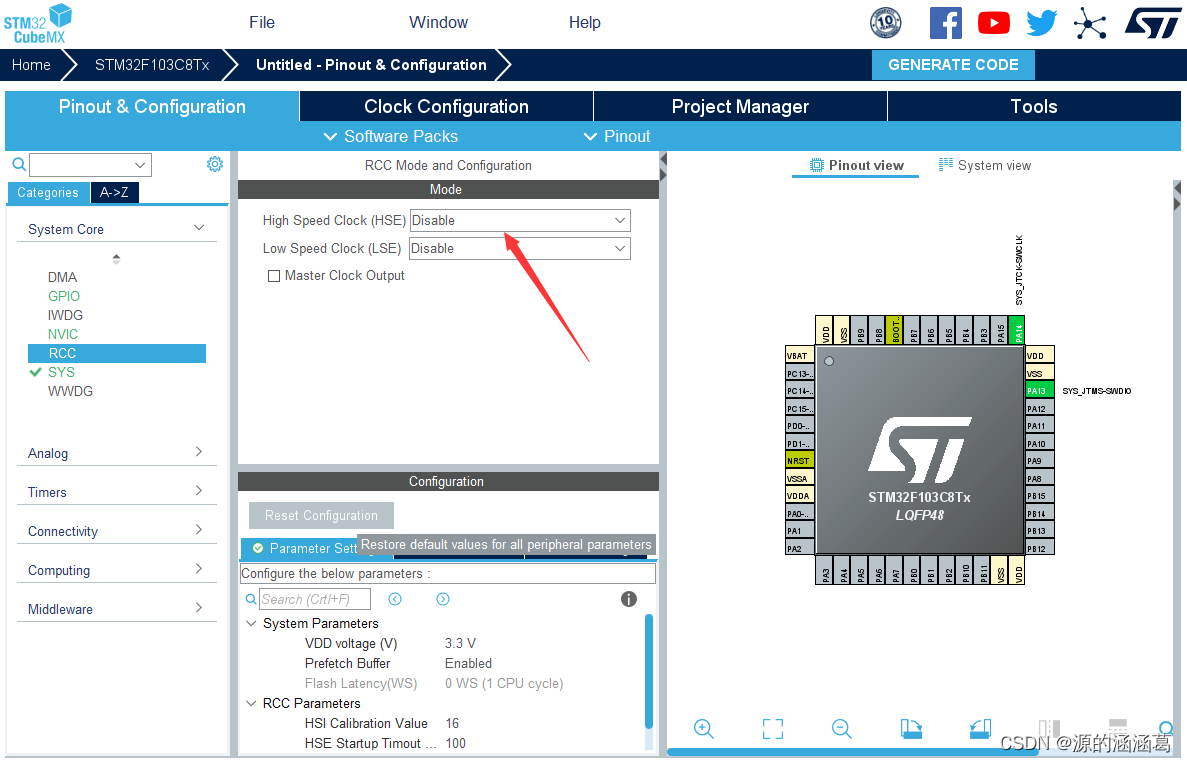The height and width of the screenshot is (762, 1187).
Task: Expand the Connectivity category
Action: pos(199,530)
